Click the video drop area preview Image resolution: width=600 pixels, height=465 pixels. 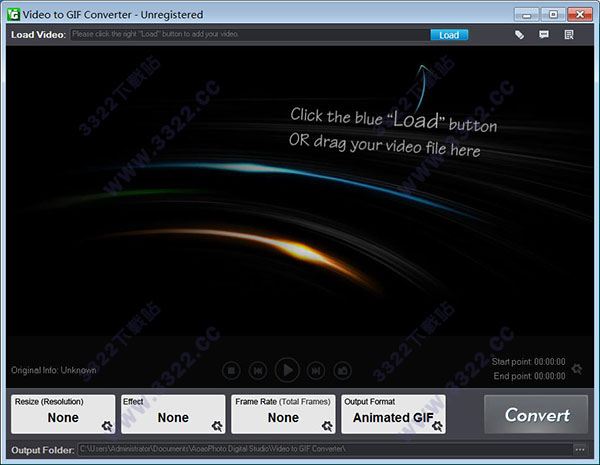click(x=300, y=191)
